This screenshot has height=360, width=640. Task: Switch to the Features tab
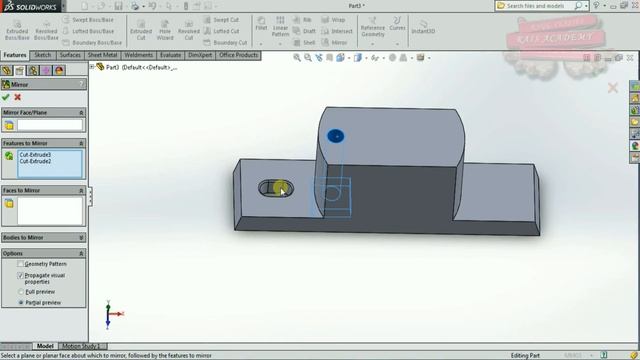(x=15, y=55)
